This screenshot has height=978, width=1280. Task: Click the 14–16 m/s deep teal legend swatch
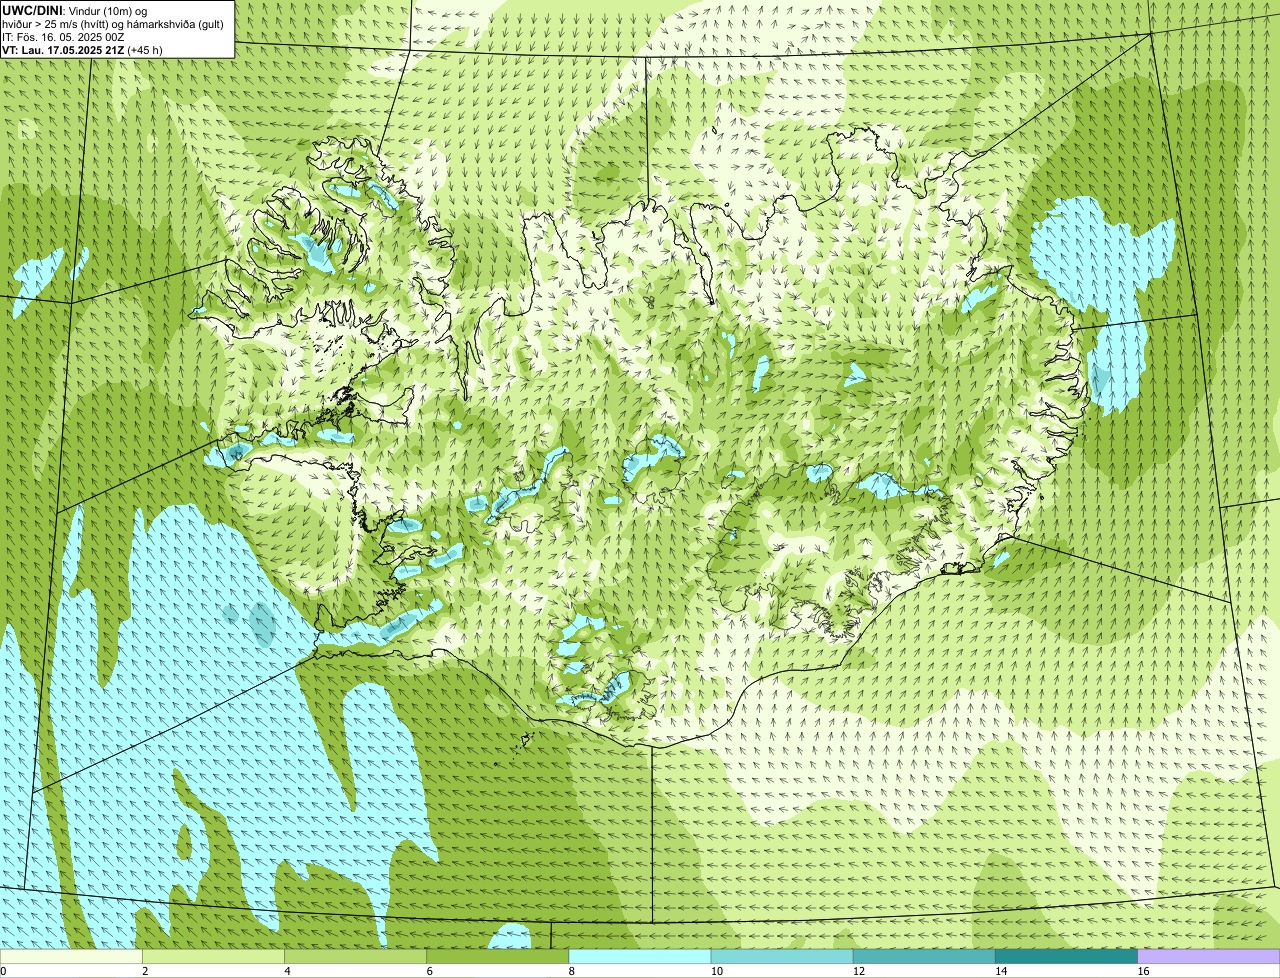point(1067,957)
